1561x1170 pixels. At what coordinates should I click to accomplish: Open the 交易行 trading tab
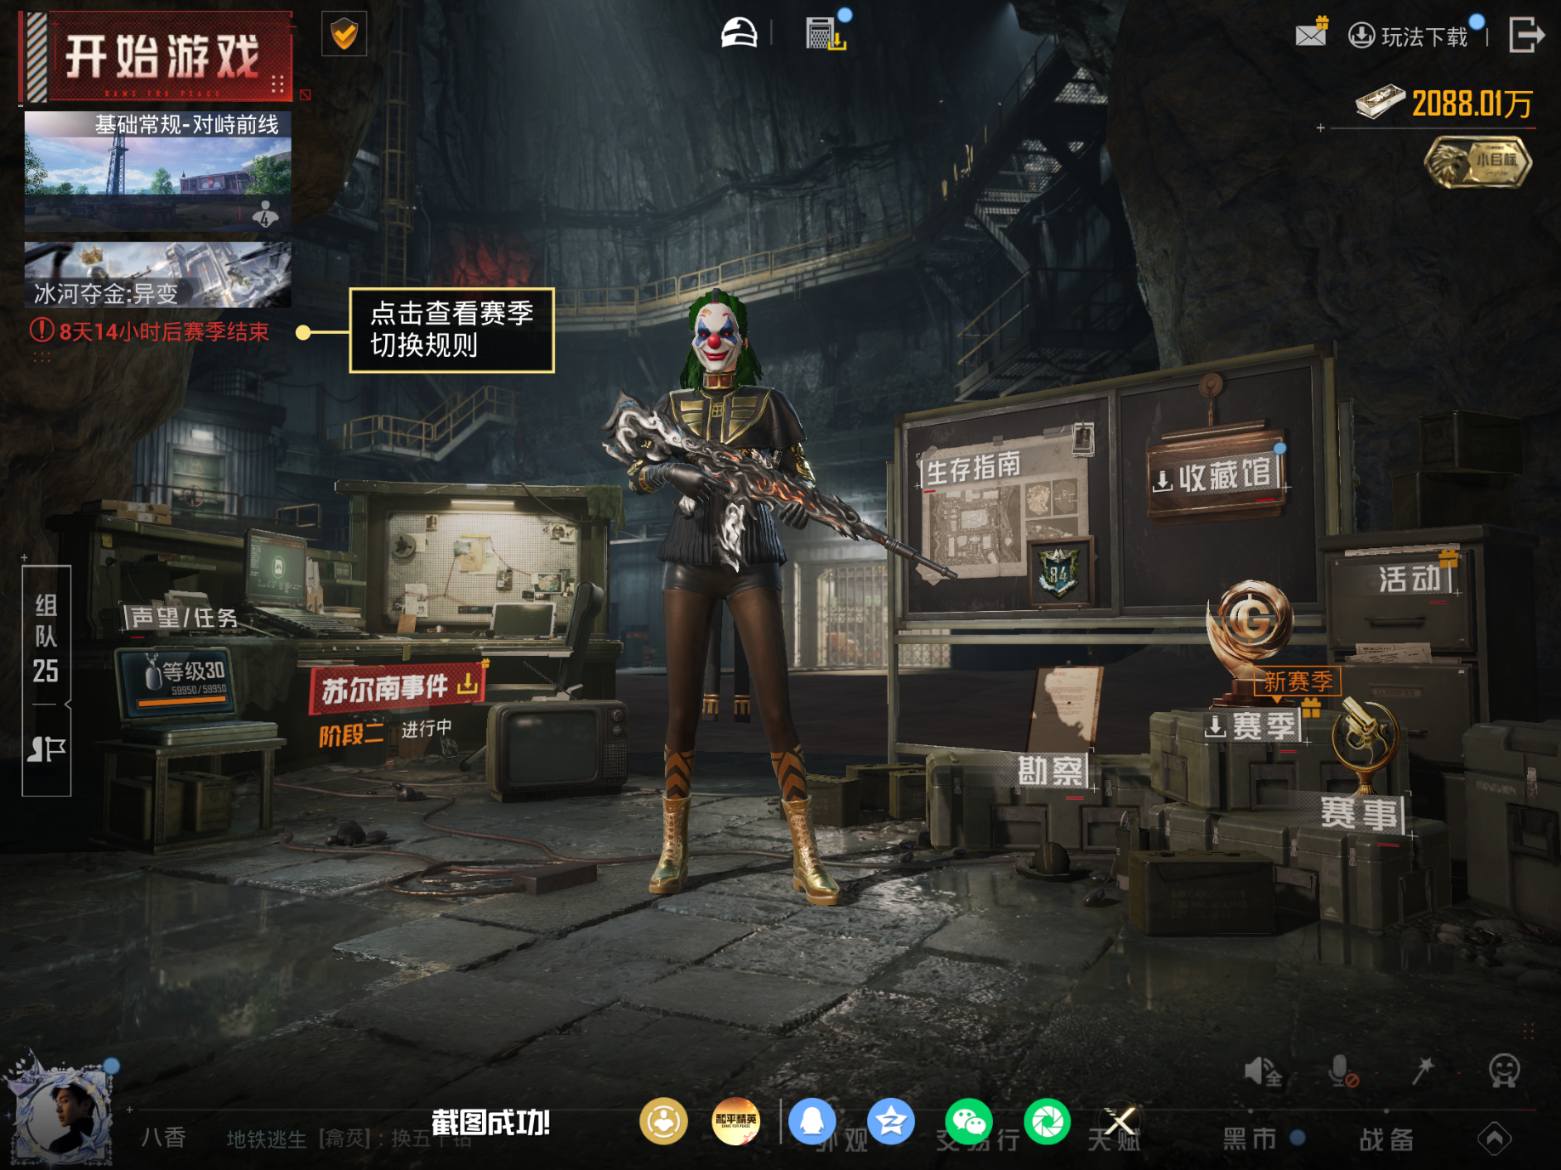pos(977,1139)
